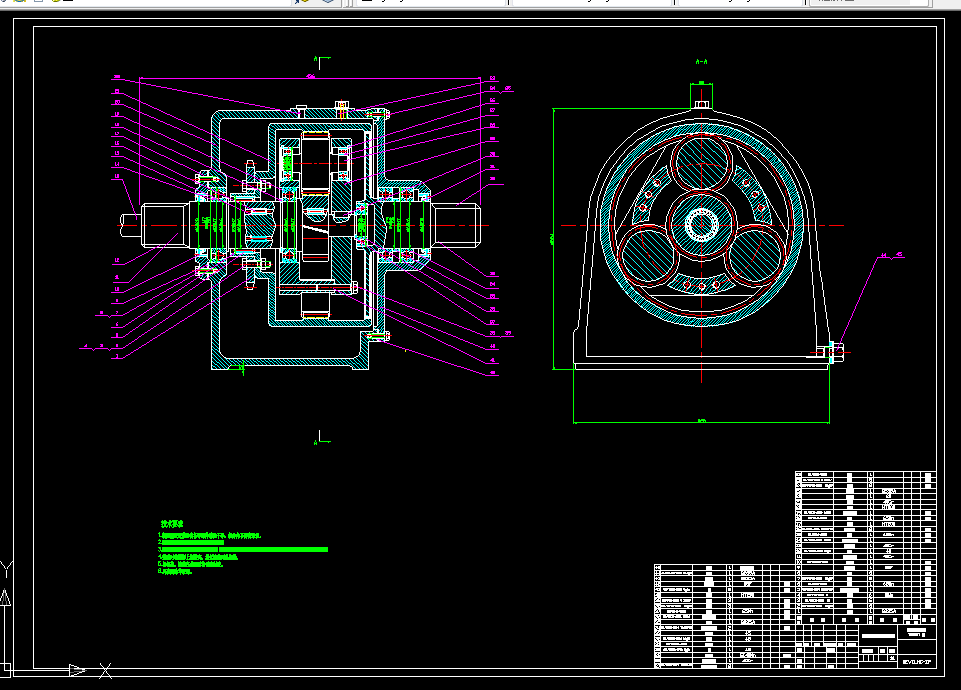Viewport: 961px width, 690px height.
Task: Select the lower-right planet gear in A-A view
Action: pyautogui.click(x=754, y=256)
